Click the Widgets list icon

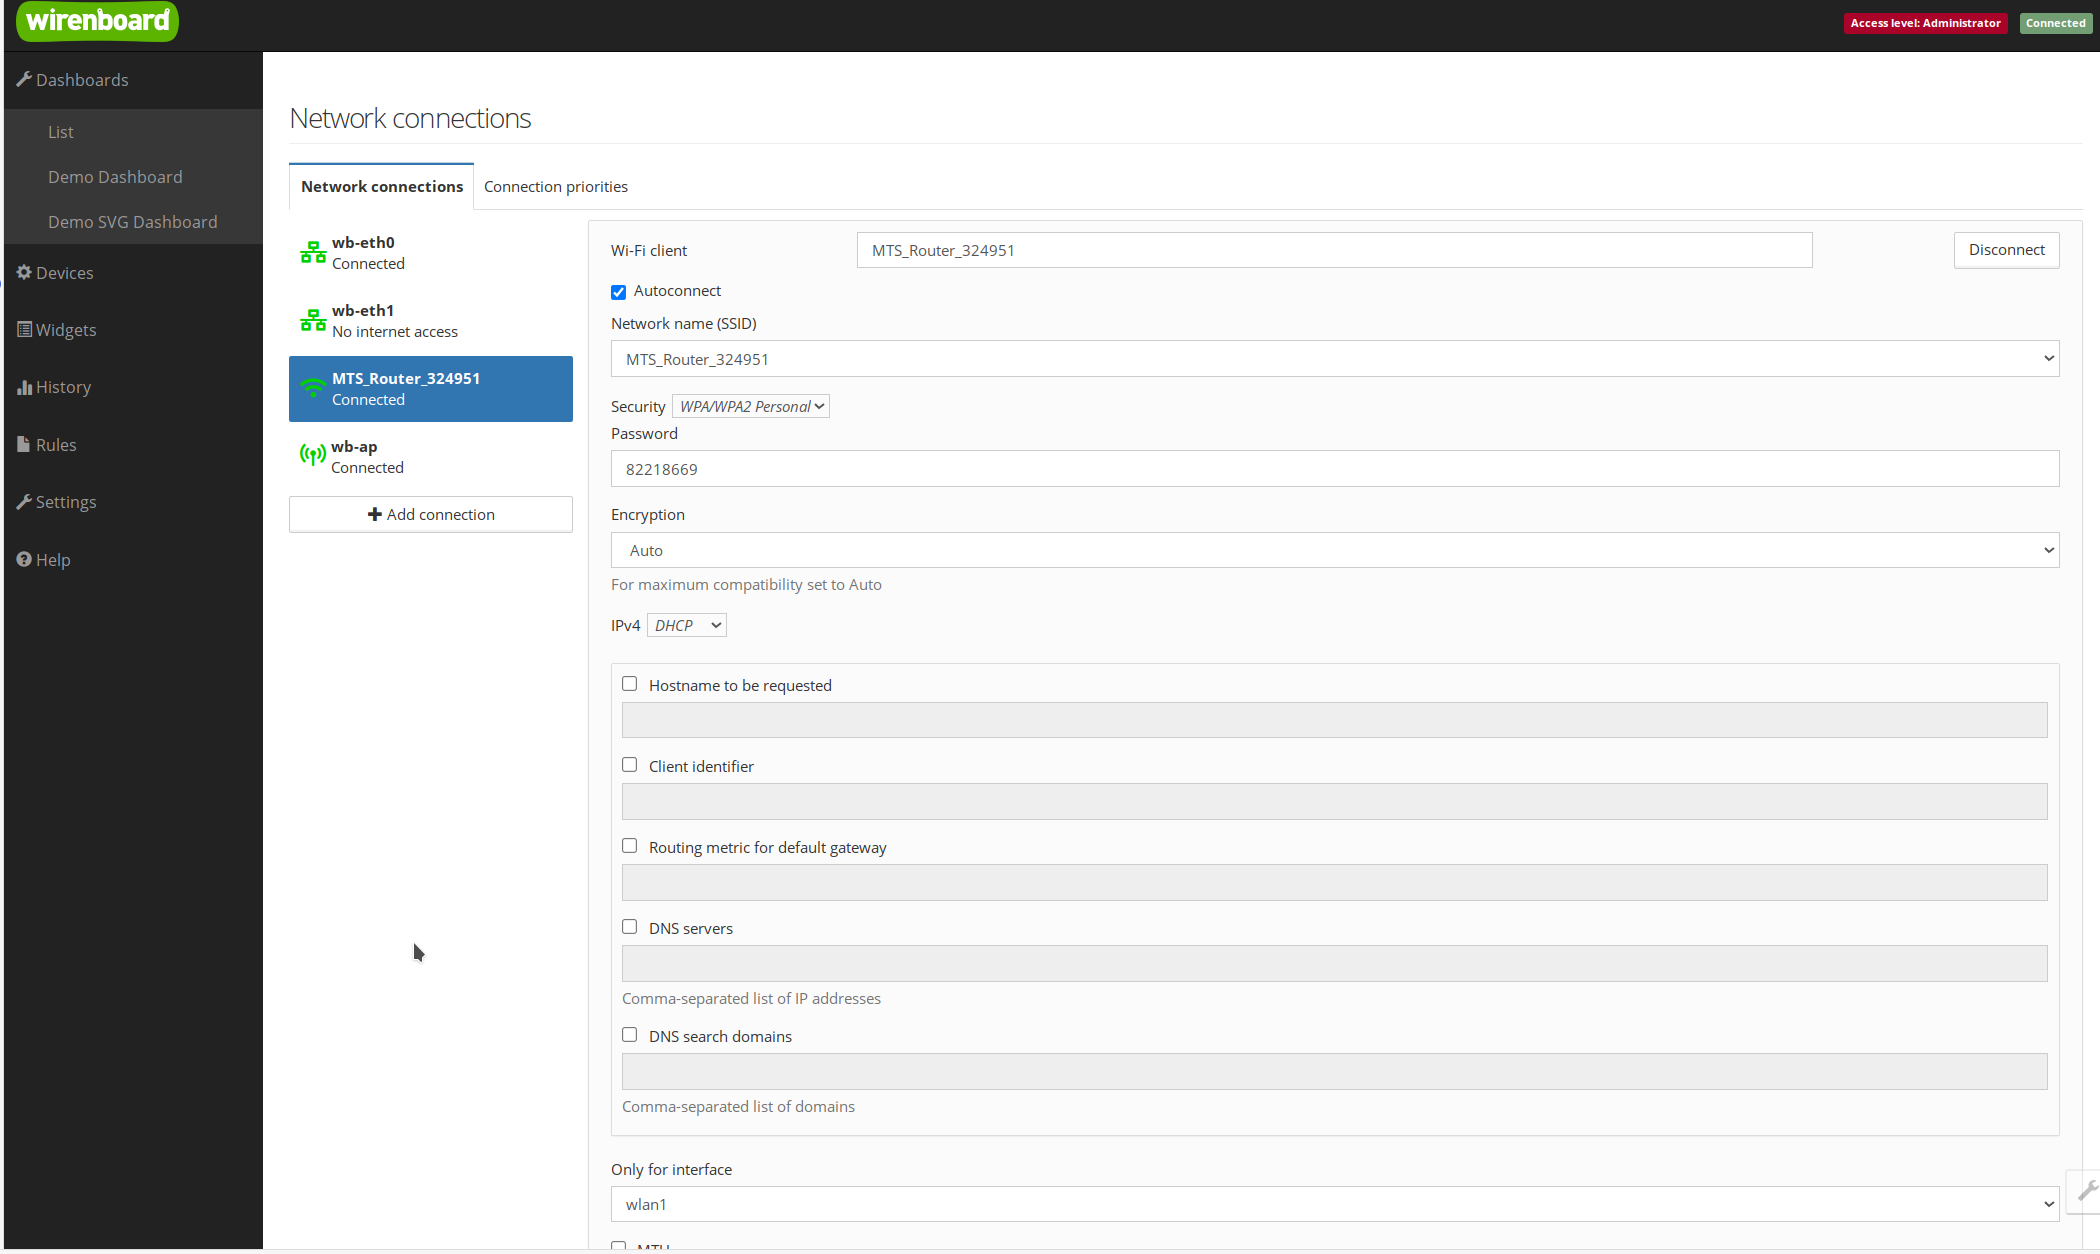[x=24, y=329]
